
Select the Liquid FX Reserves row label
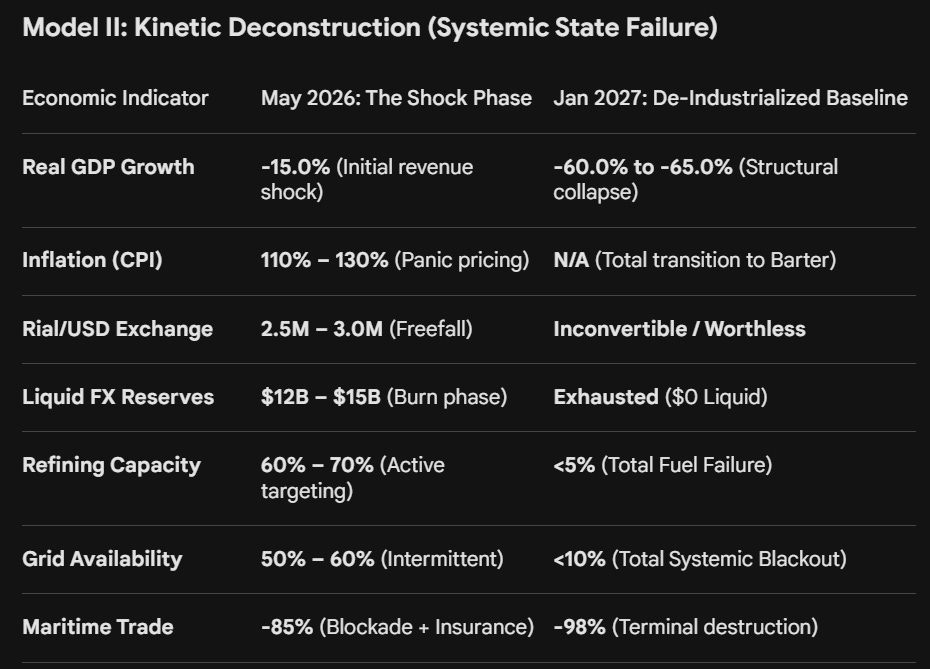(118, 397)
